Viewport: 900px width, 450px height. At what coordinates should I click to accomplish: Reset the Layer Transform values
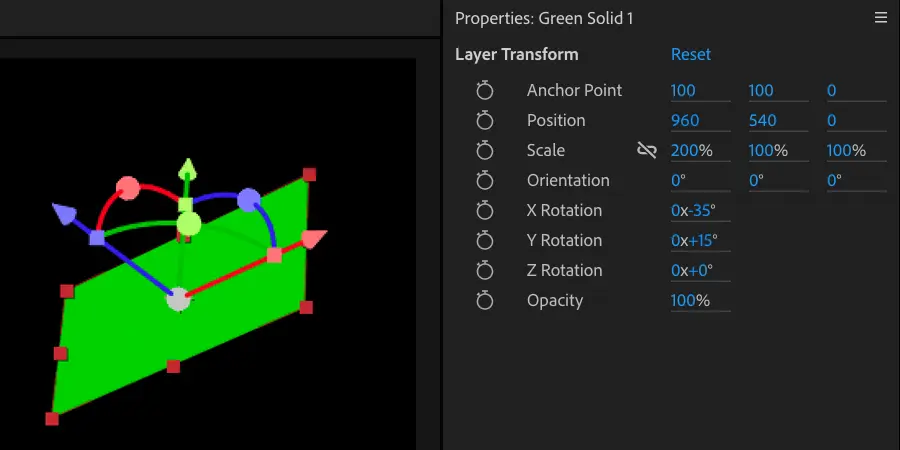[x=690, y=54]
